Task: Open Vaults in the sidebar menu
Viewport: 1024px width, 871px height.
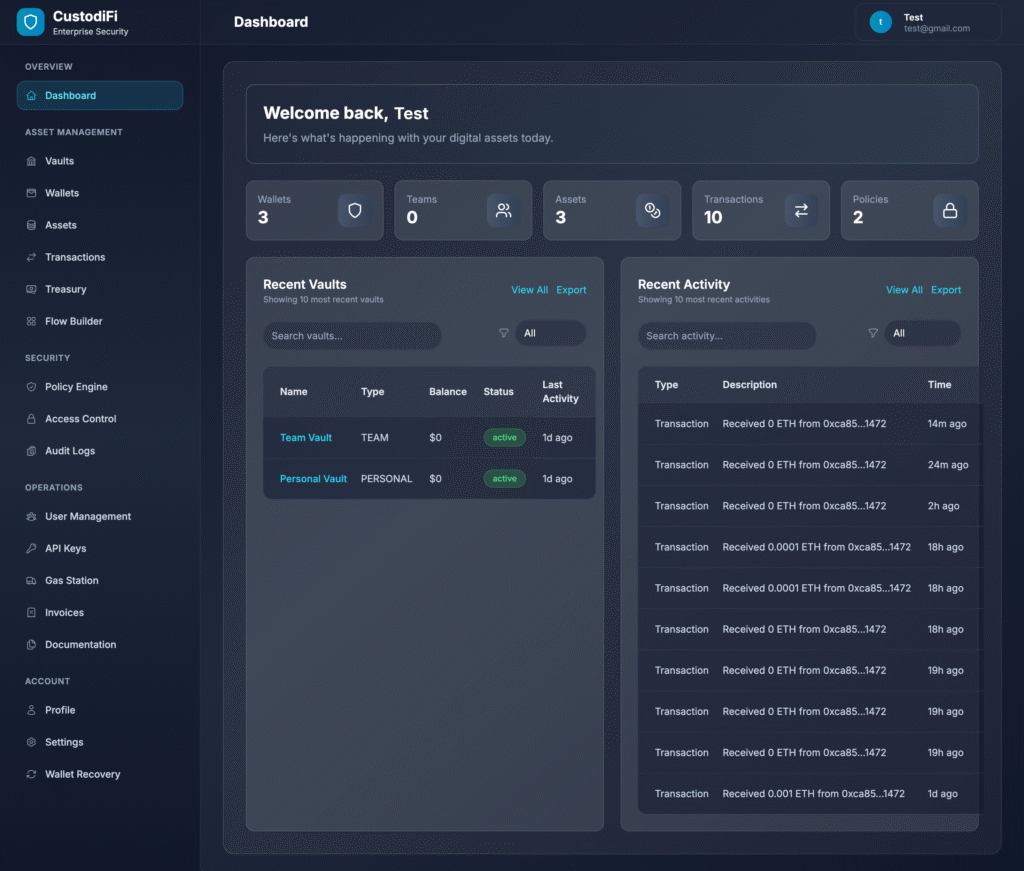Action: coord(99,161)
